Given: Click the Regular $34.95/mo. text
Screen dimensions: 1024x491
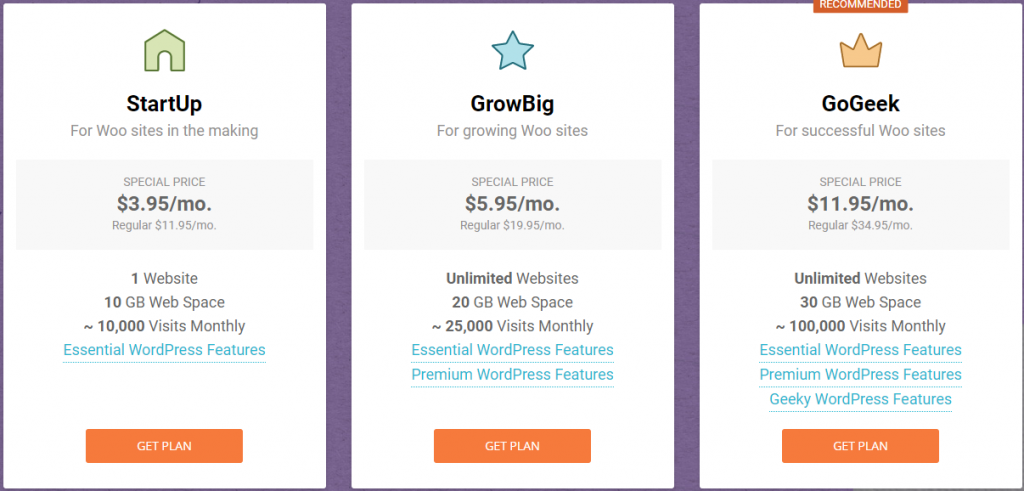Looking at the screenshot, I should click(860, 225).
